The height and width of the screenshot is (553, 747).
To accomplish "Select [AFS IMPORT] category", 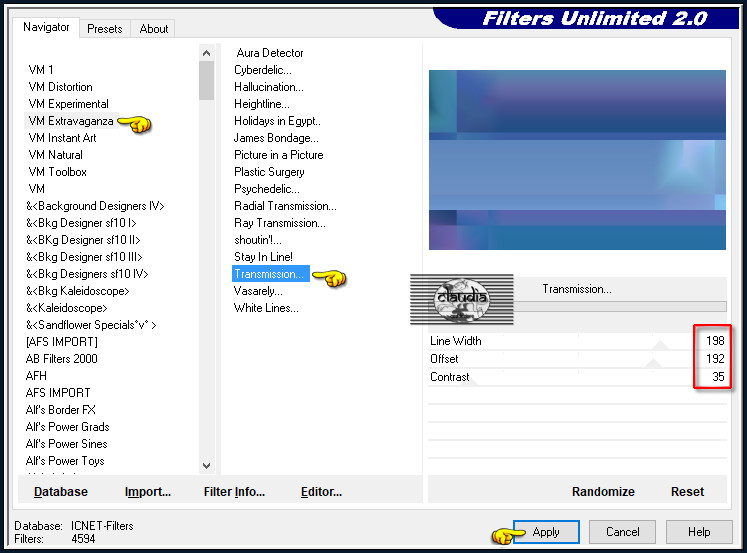I will [x=61, y=342].
